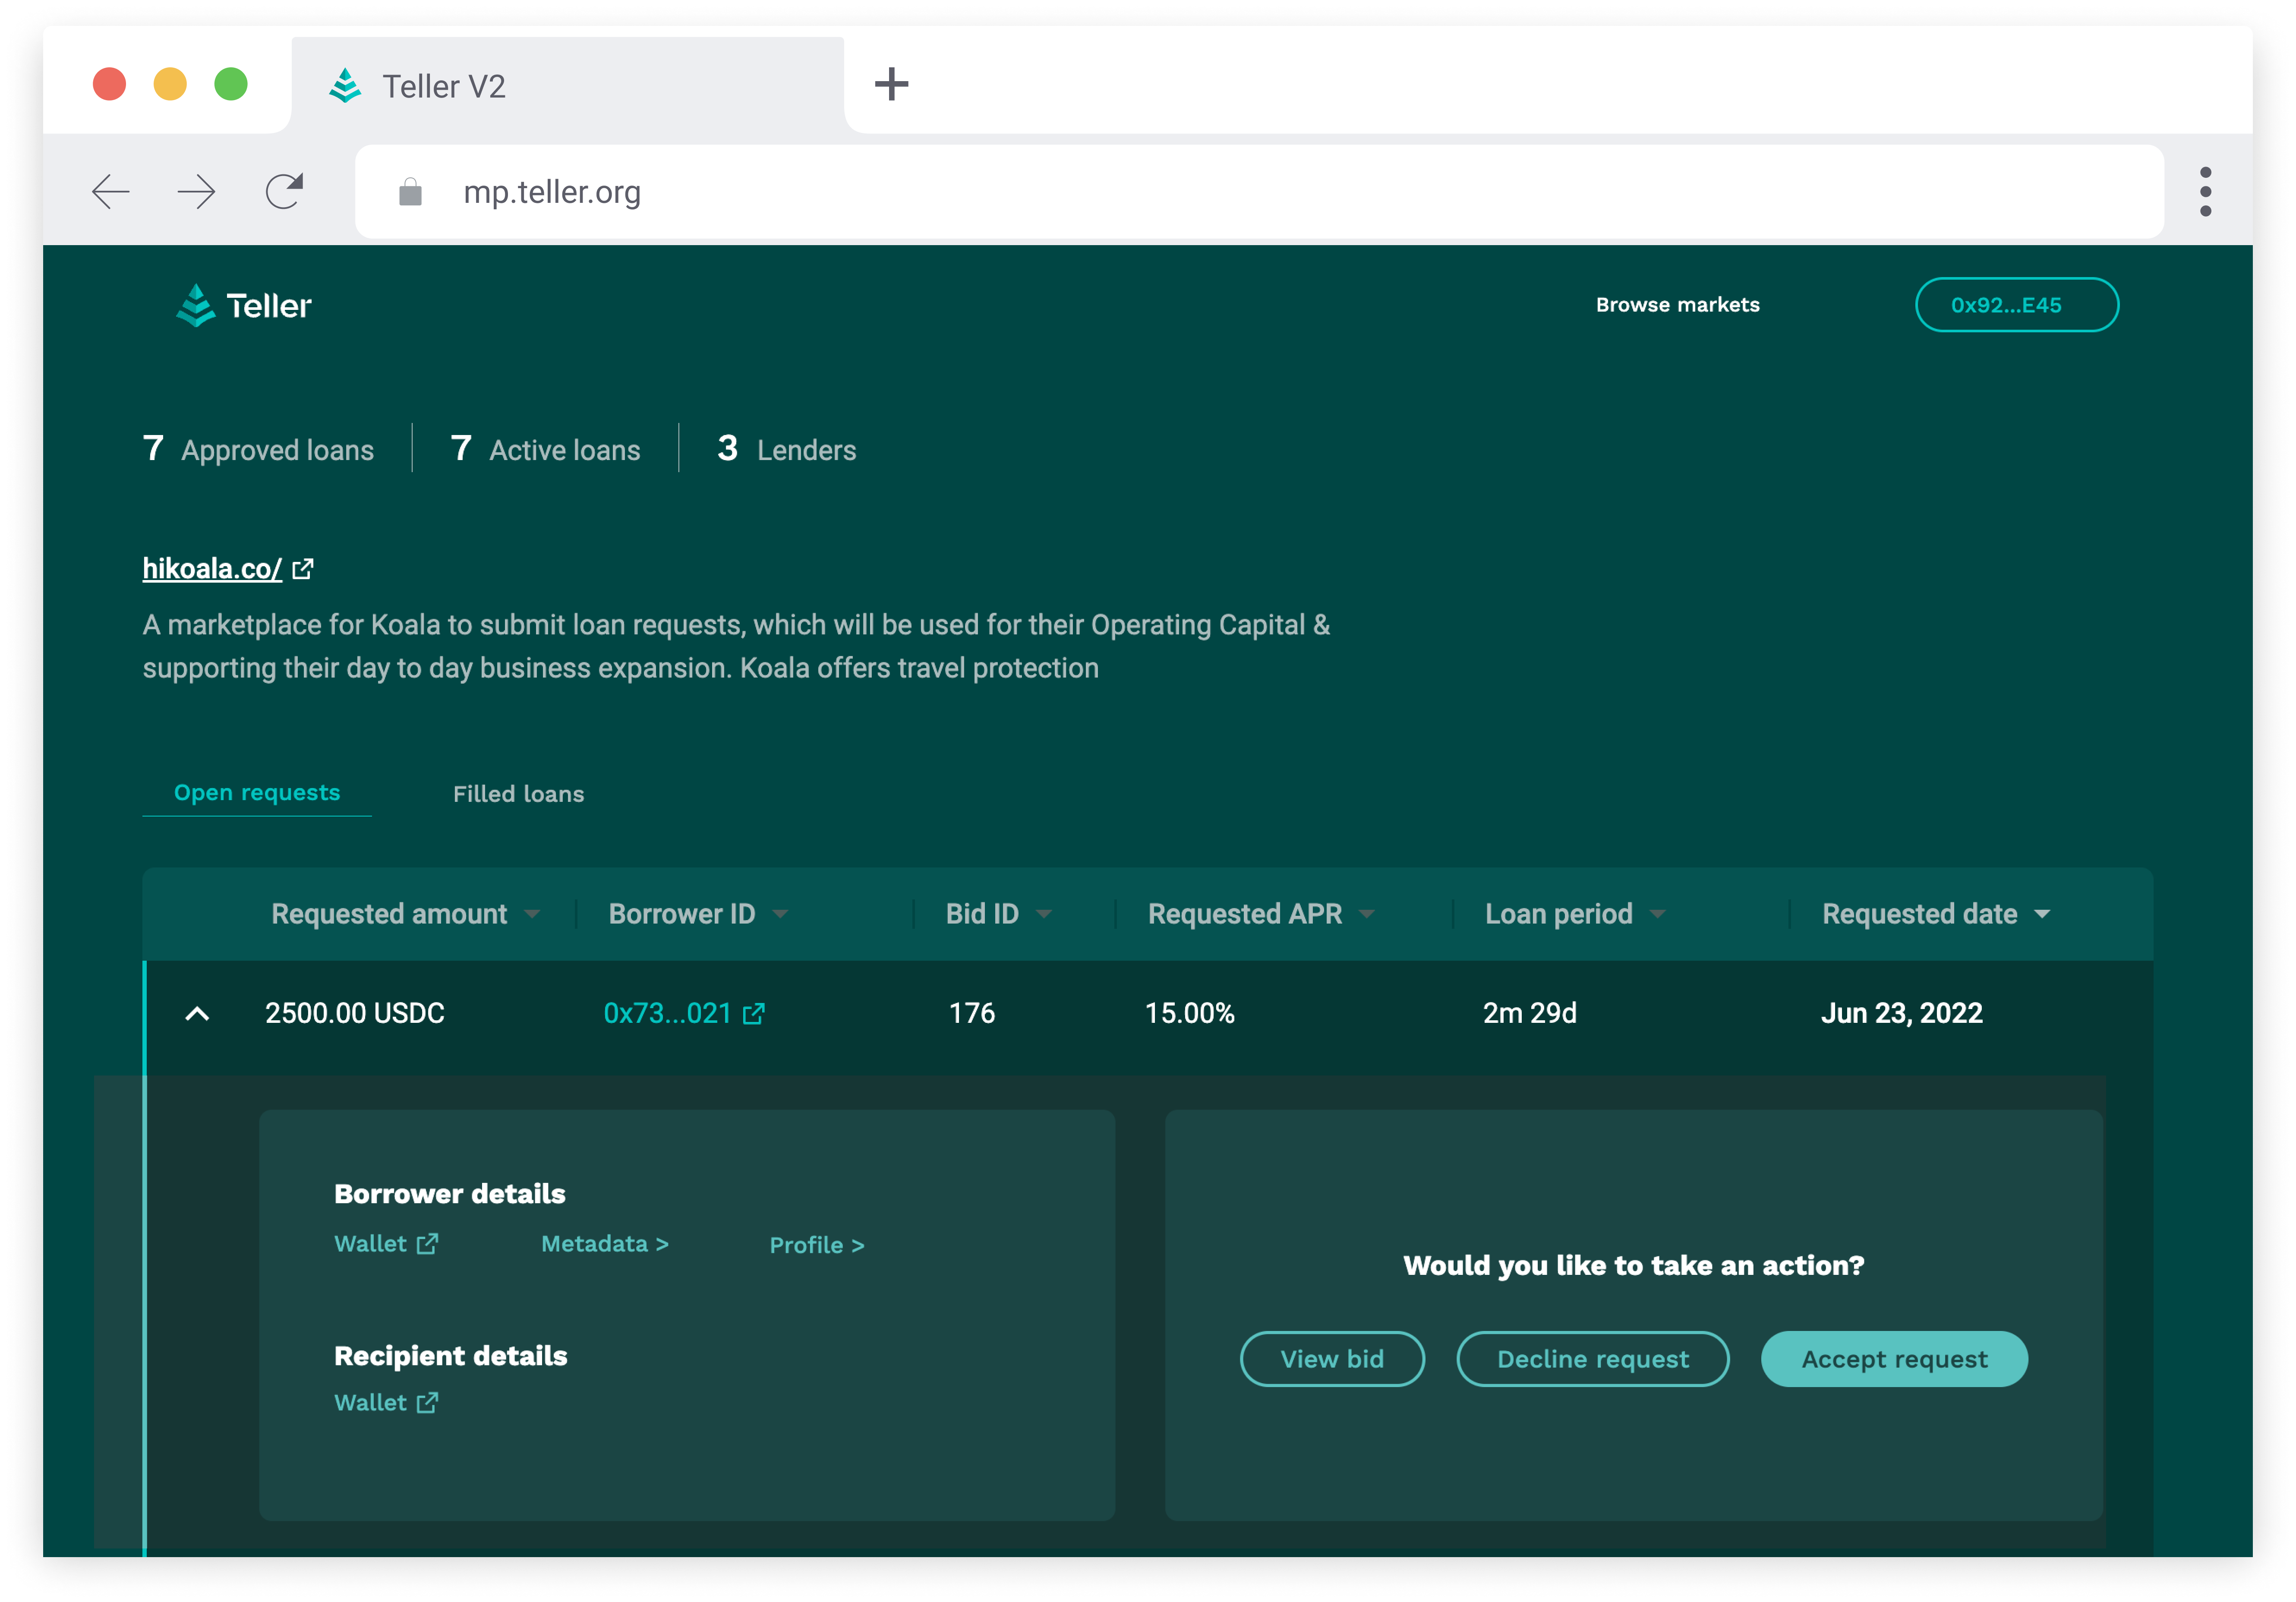
Task: Open a new tab with plus icon
Action: (x=891, y=84)
